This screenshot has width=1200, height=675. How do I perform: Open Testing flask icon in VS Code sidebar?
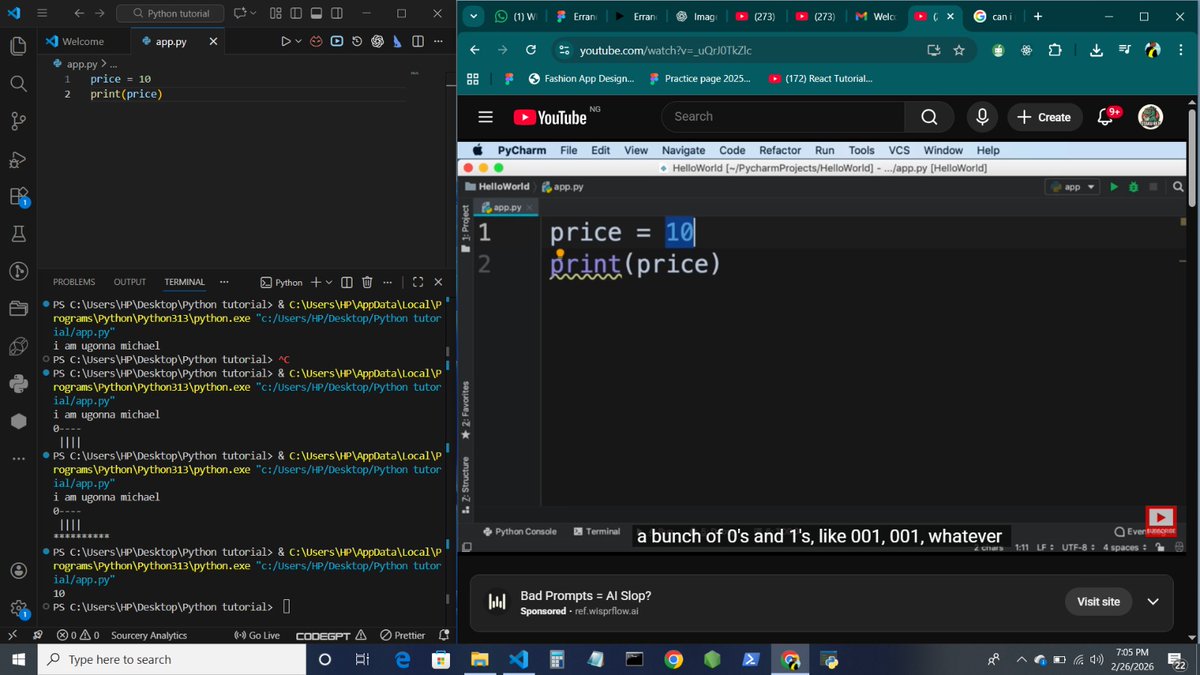18,234
